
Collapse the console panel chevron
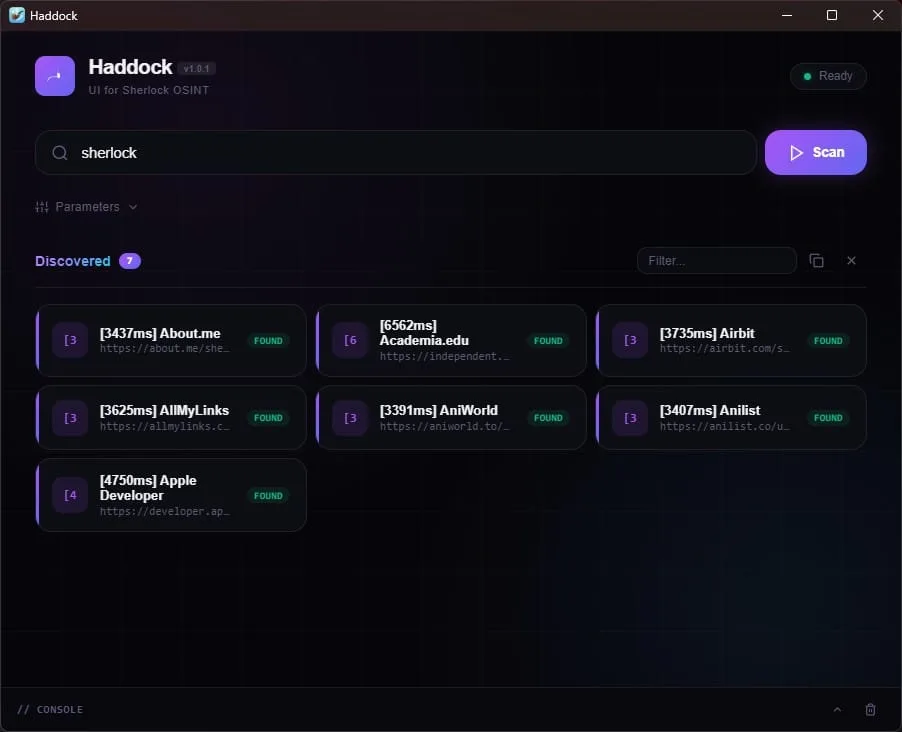click(837, 709)
